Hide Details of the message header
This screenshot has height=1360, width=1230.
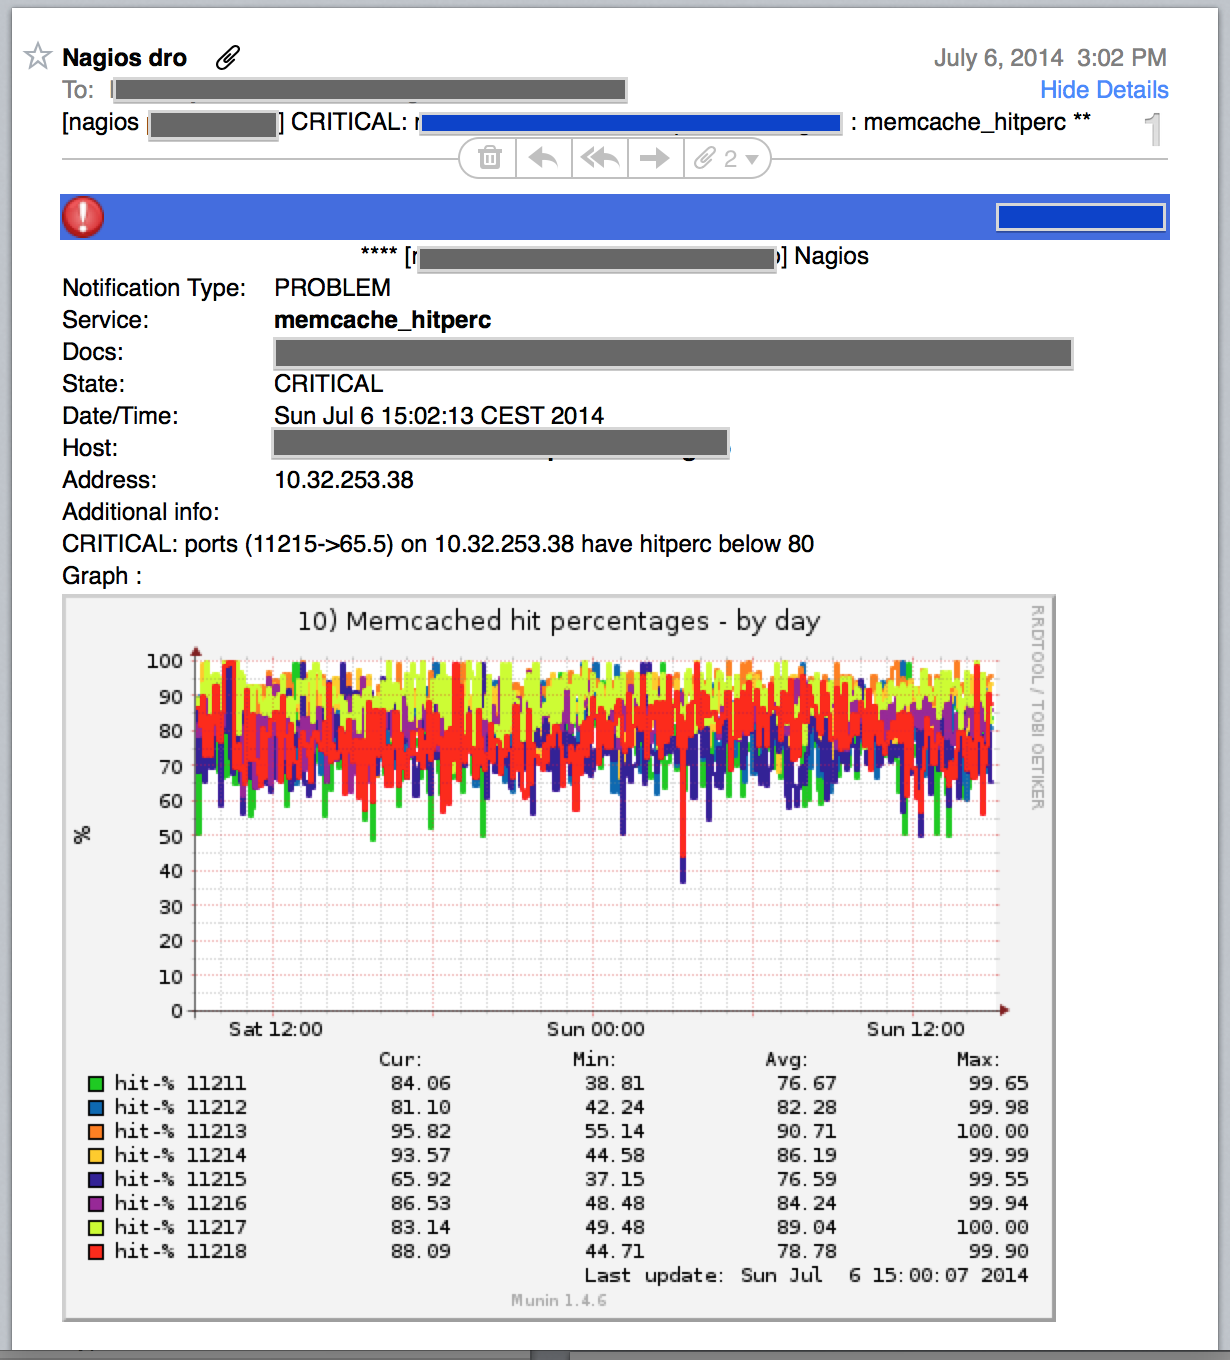[1103, 90]
